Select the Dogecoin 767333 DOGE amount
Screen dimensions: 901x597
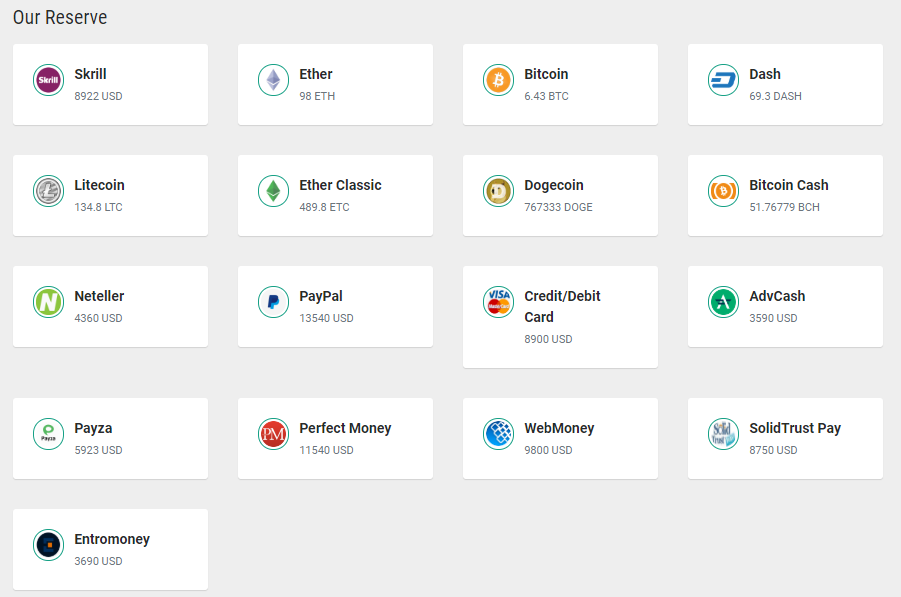pyautogui.click(x=558, y=207)
